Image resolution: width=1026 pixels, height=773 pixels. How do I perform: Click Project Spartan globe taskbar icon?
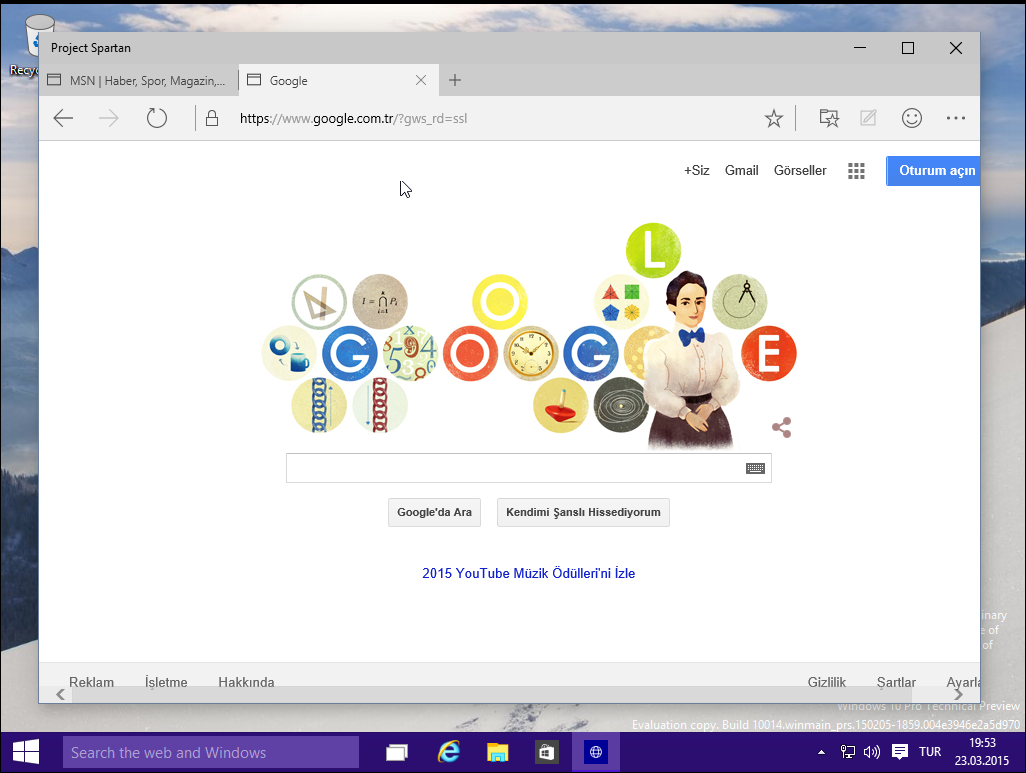[x=595, y=752]
